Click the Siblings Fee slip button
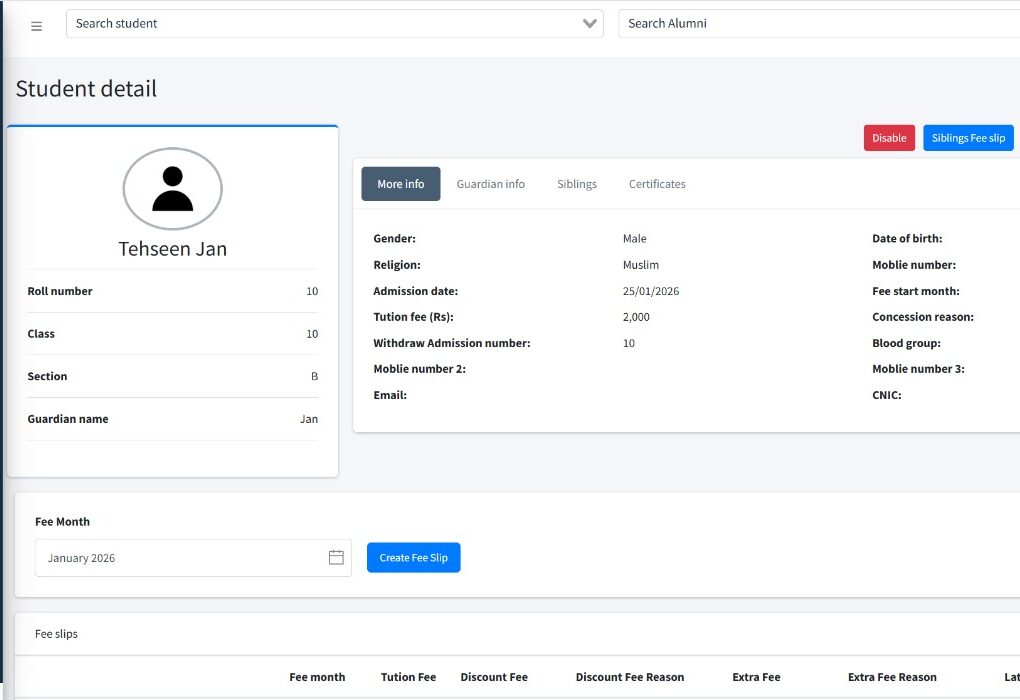Viewport: 1020px width, 700px height. [967, 138]
